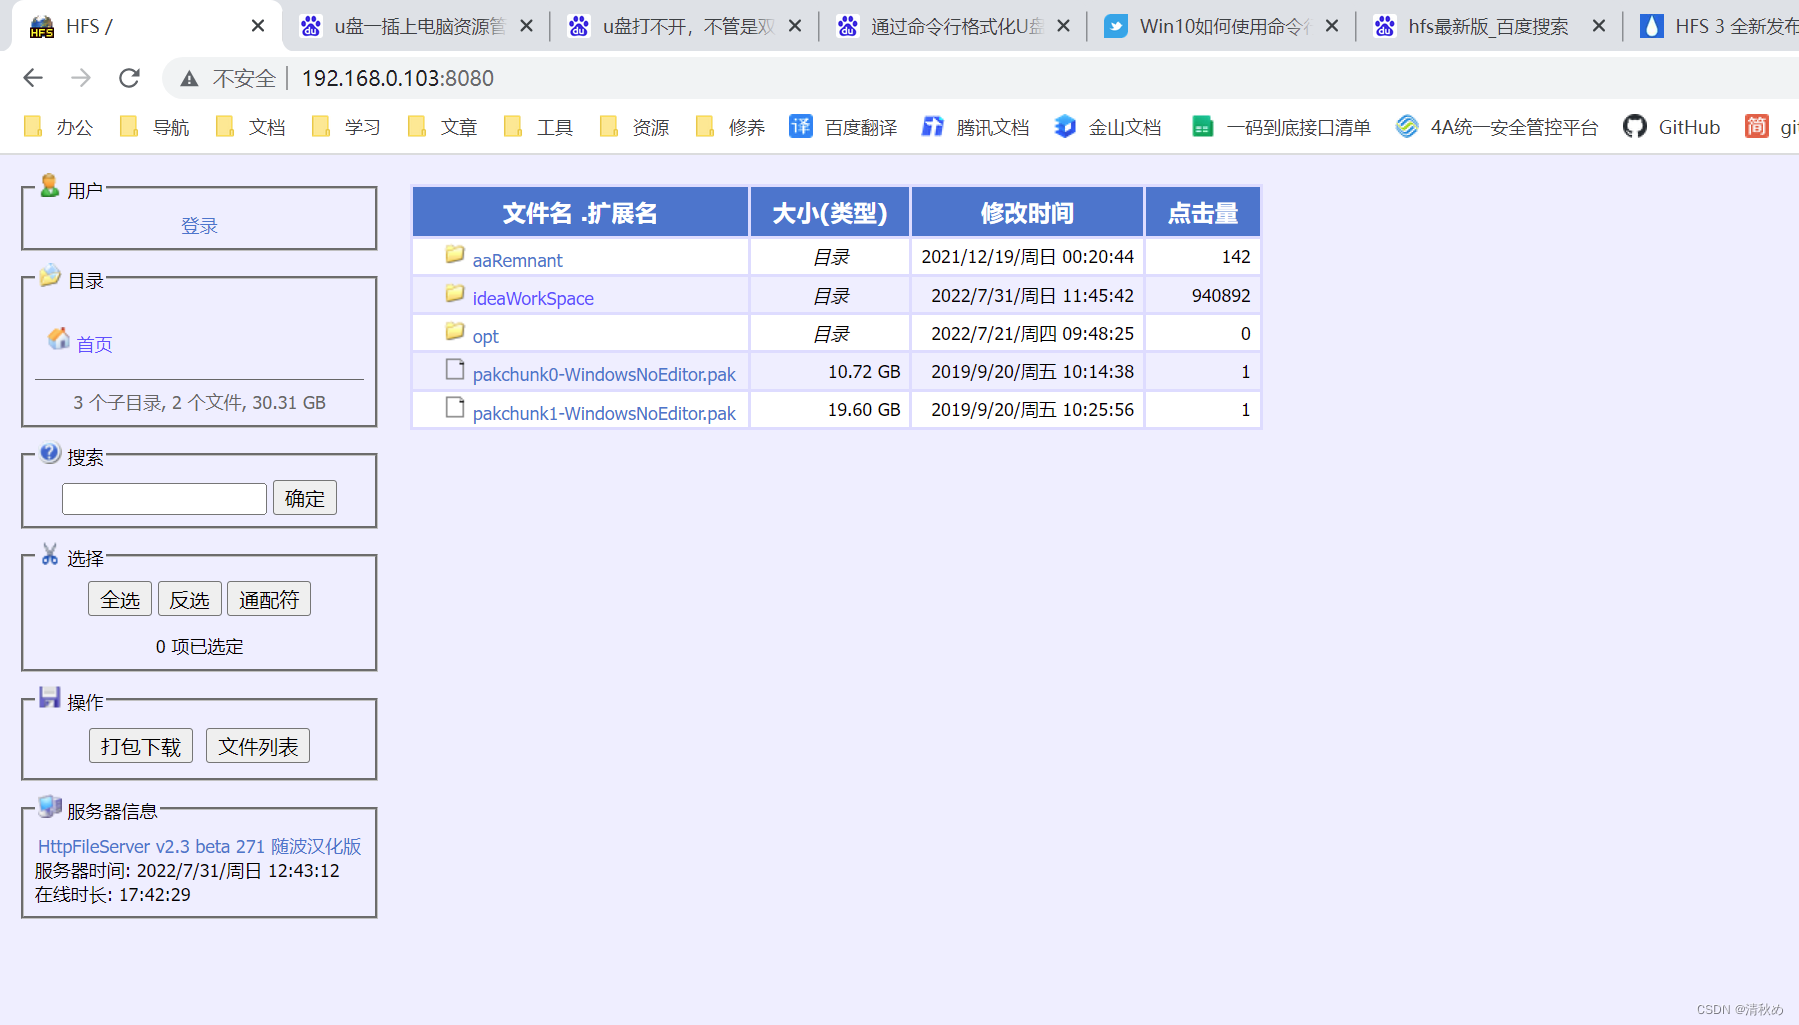Reload the page with the refresh icon
Screen dimensions: 1799x1025
point(129,78)
